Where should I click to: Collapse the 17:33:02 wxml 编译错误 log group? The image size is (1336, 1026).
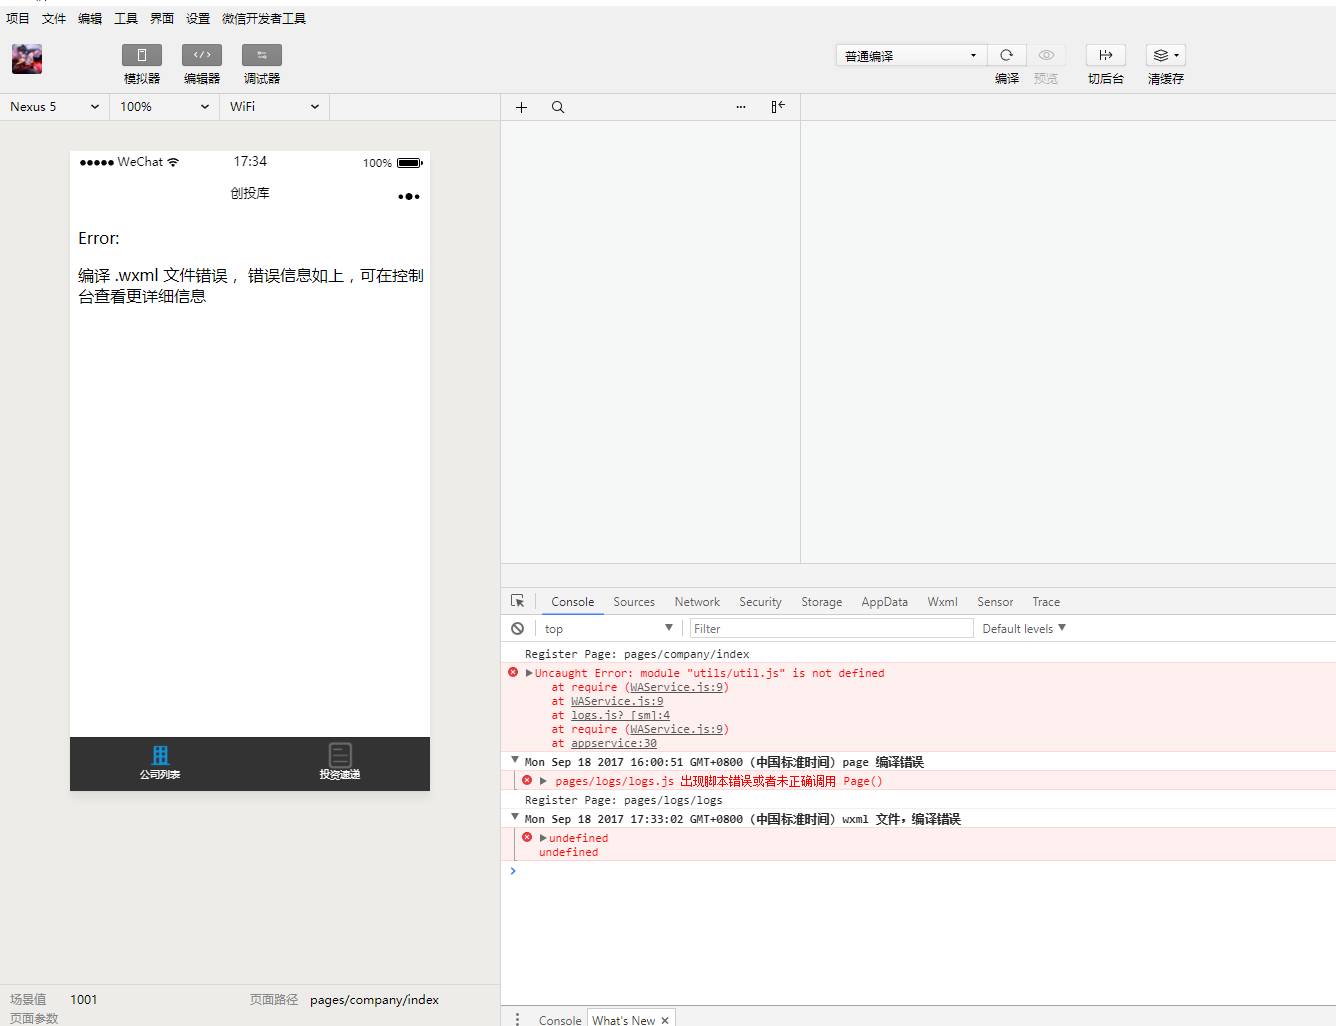click(515, 817)
